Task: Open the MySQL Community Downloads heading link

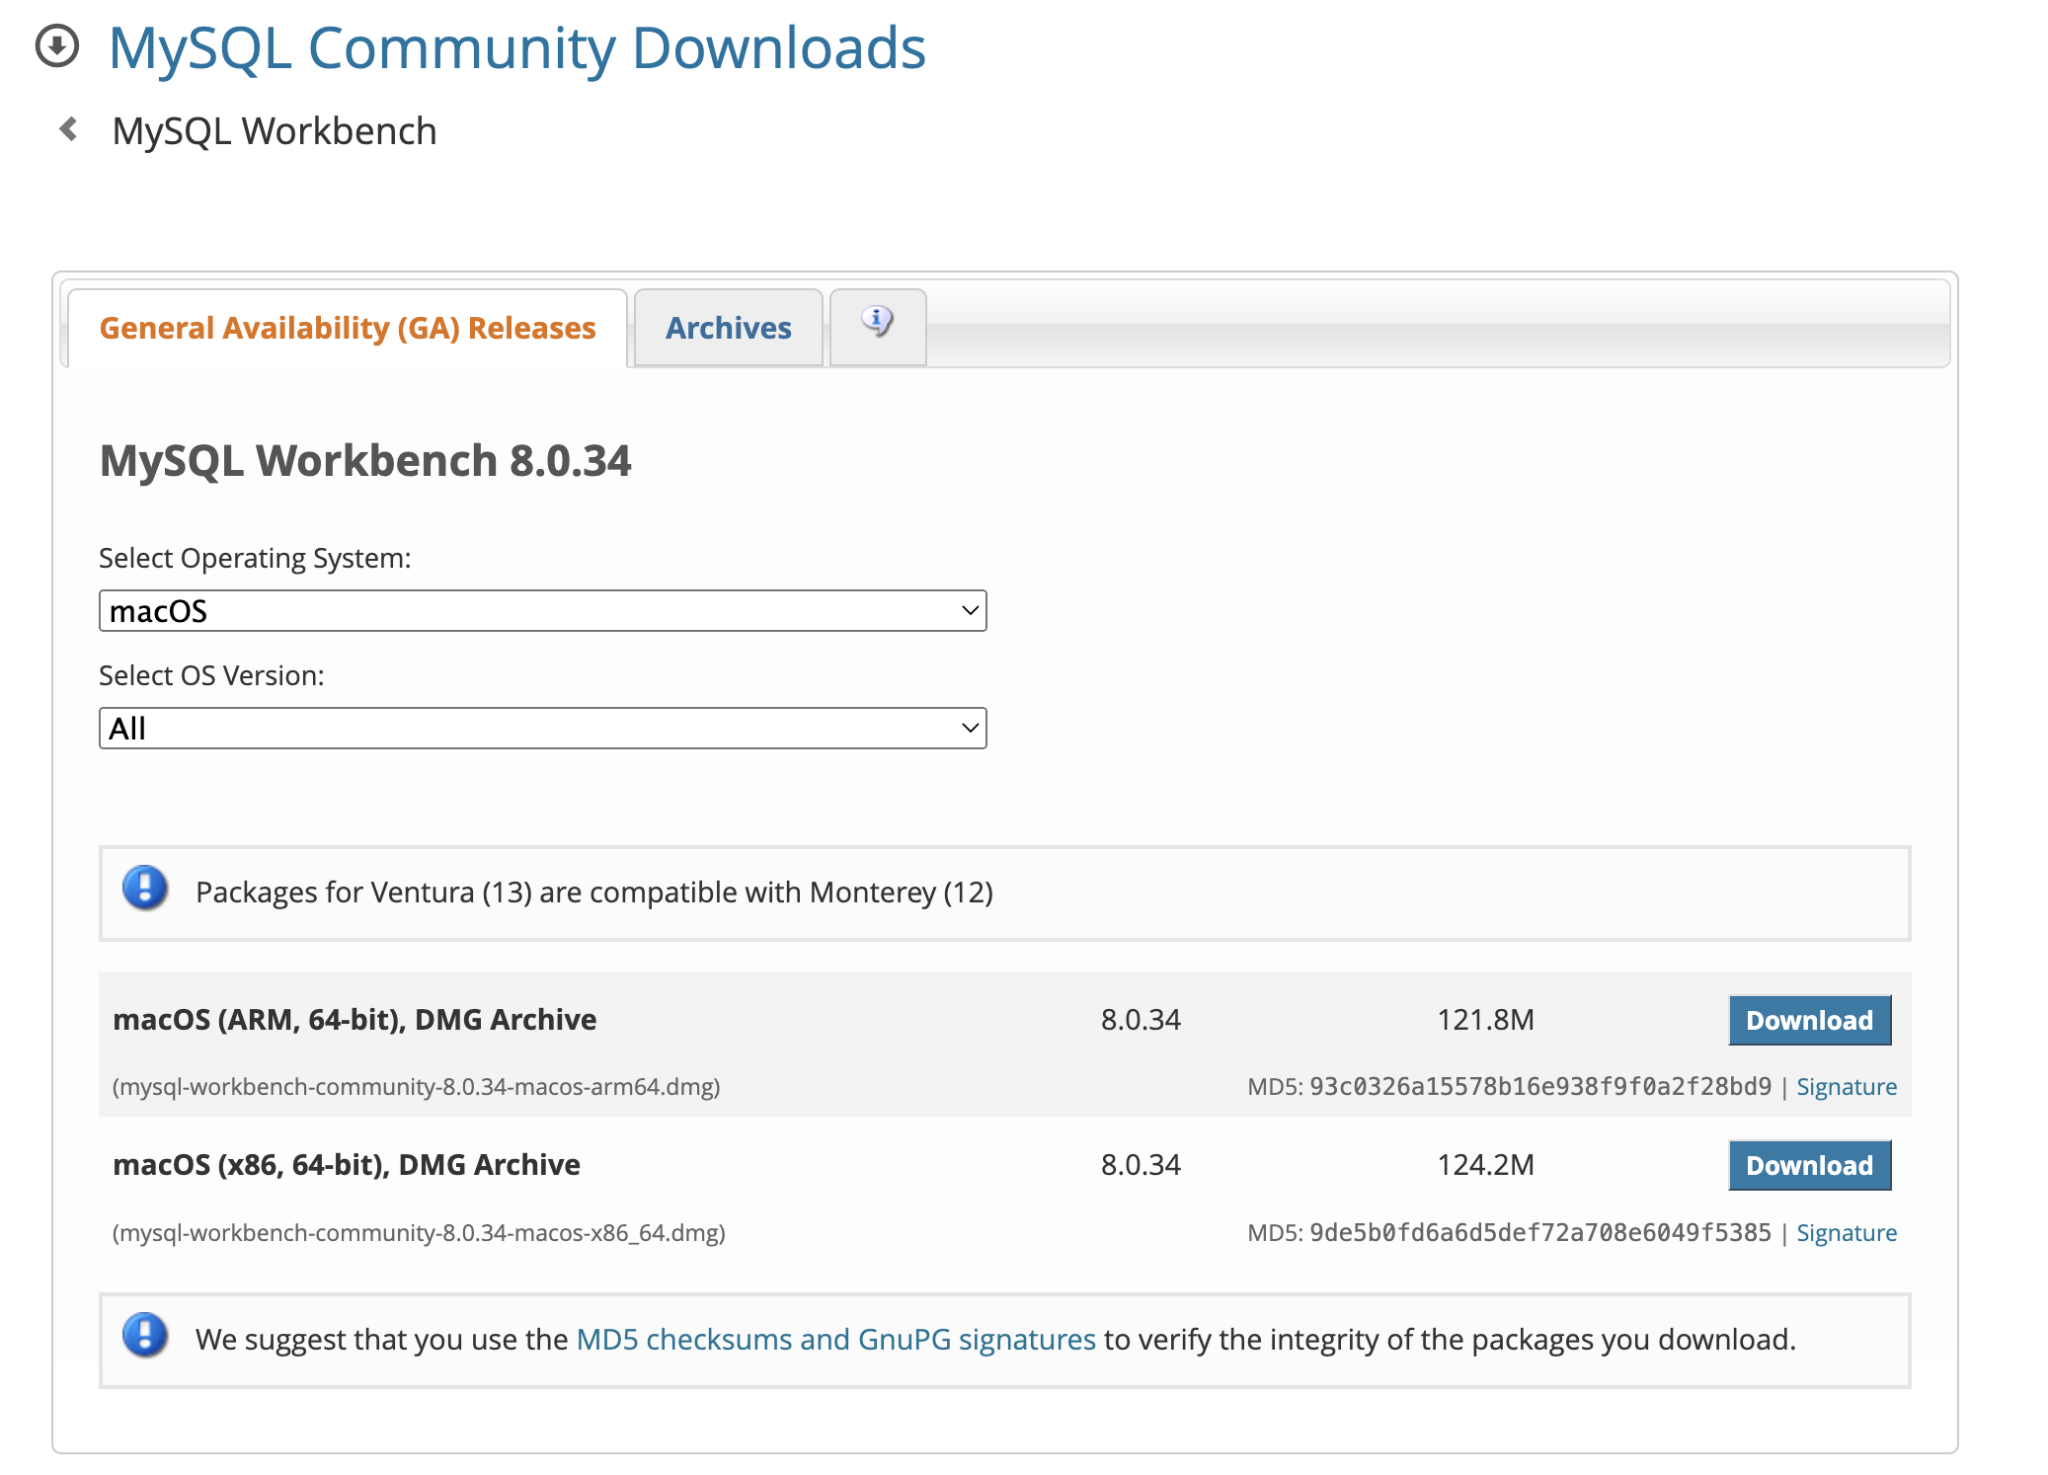Action: coord(516,47)
